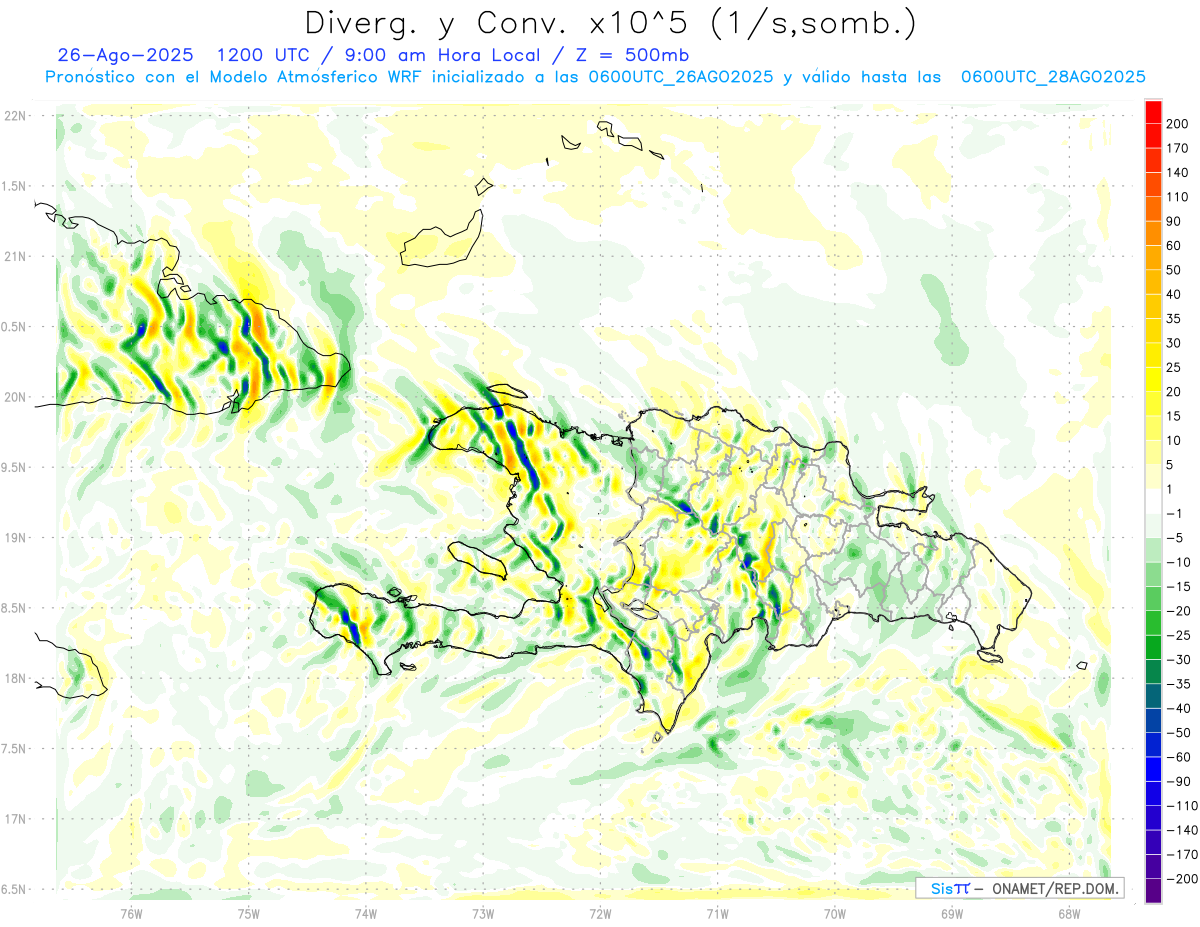Click the '68W' longitude label
This screenshot has height=927, width=1200.
(1069, 913)
